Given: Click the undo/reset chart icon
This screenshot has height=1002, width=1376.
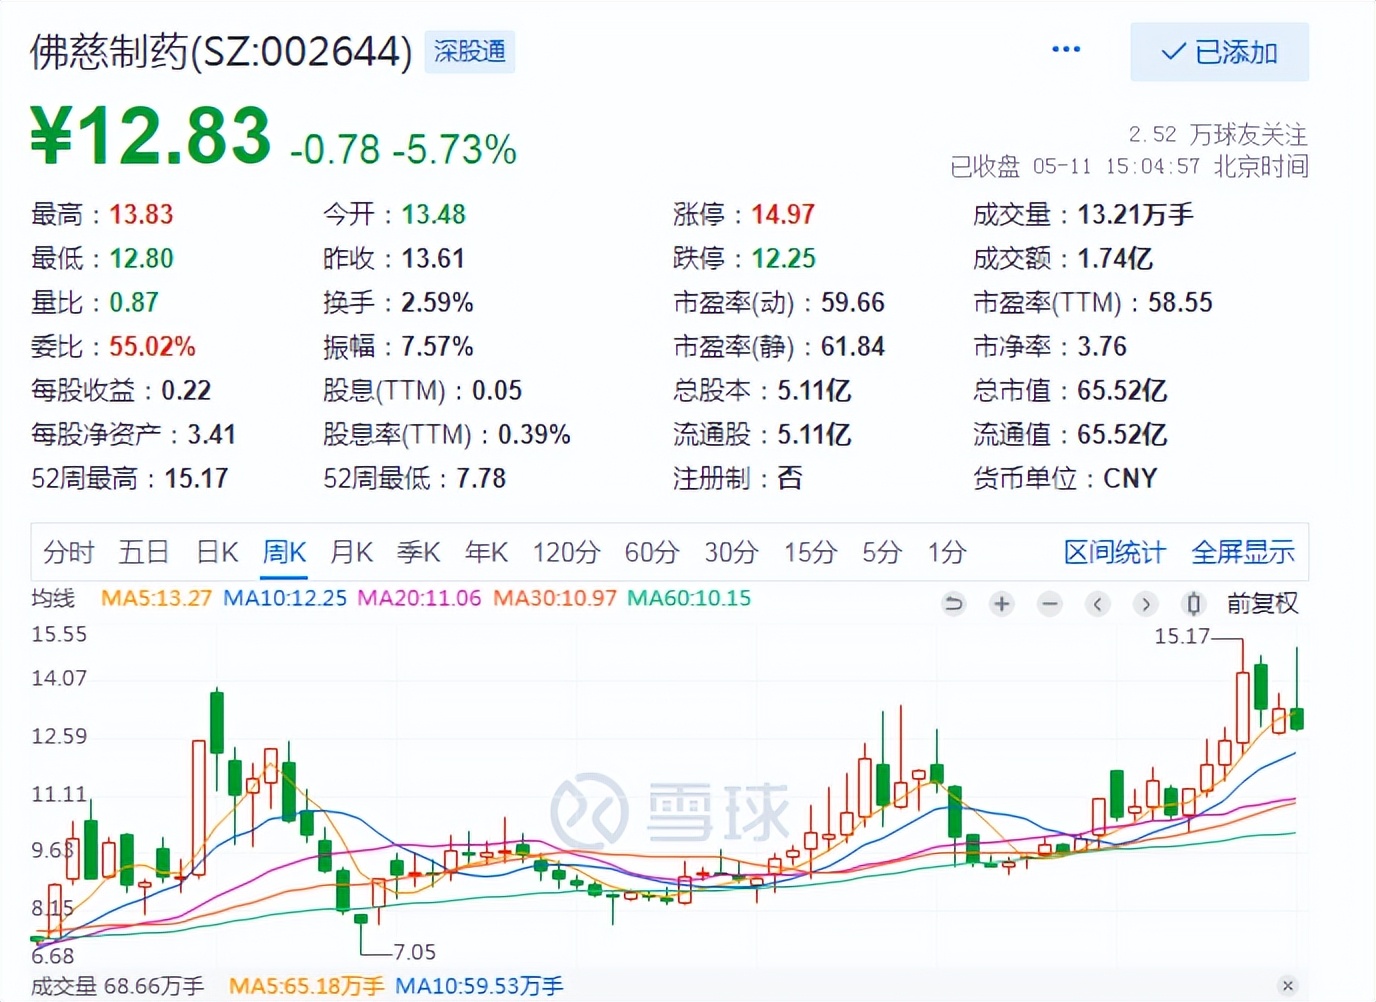Looking at the screenshot, I should [x=953, y=604].
